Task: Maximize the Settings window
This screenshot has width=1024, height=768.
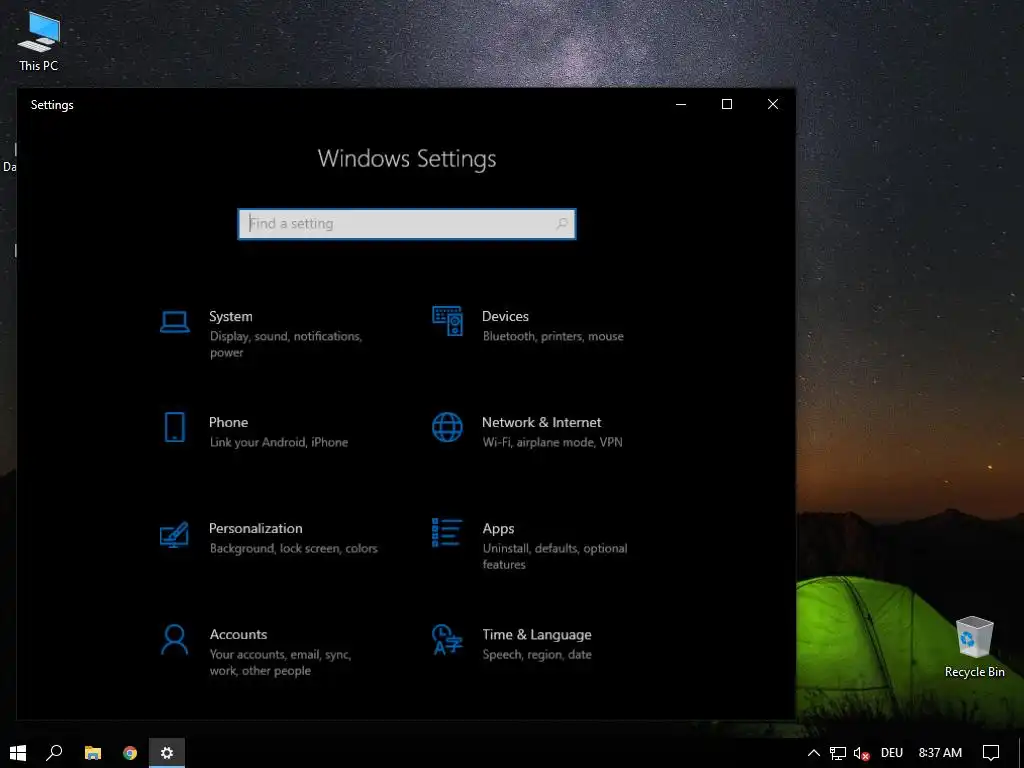Action: pyautogui.click(x=727, y=104)
